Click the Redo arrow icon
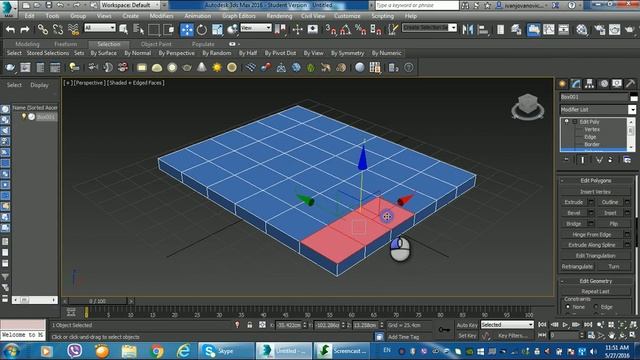This screenshot has height=360, width=640. (25, 29)
